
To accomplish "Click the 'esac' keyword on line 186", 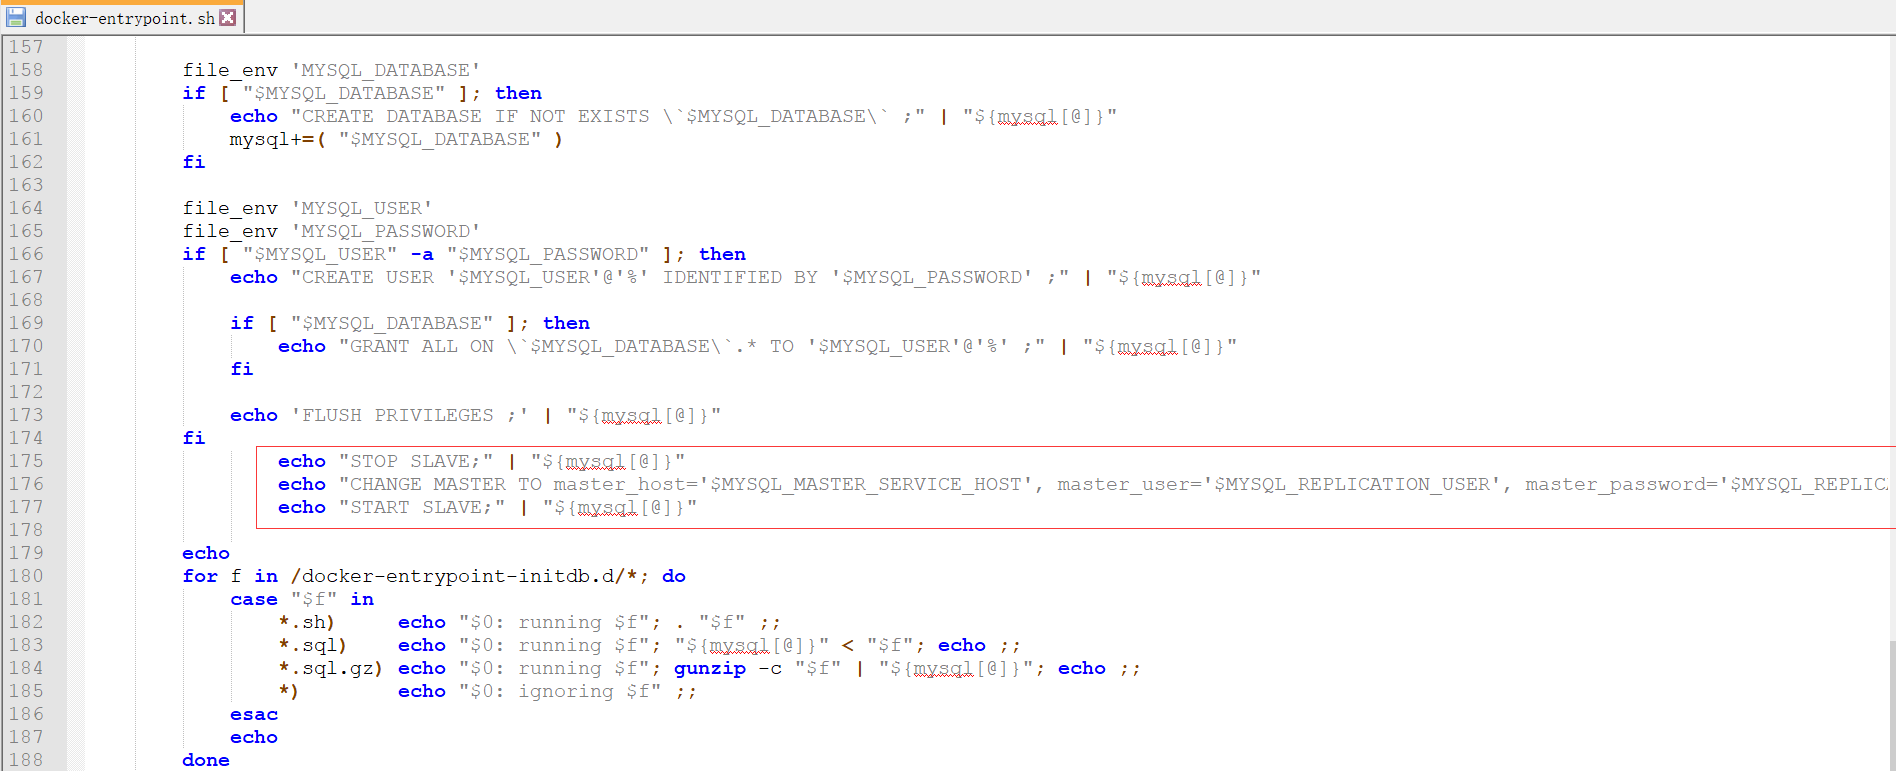I will tap(254, 714).
